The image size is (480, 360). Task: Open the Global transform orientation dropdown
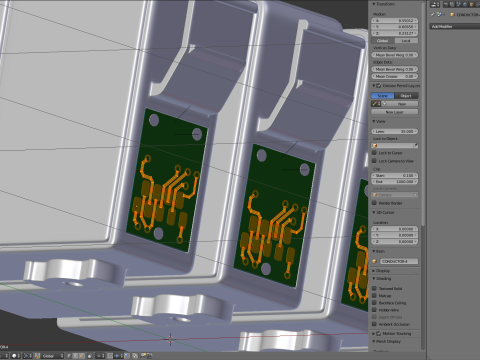click(x=52, y=356)
